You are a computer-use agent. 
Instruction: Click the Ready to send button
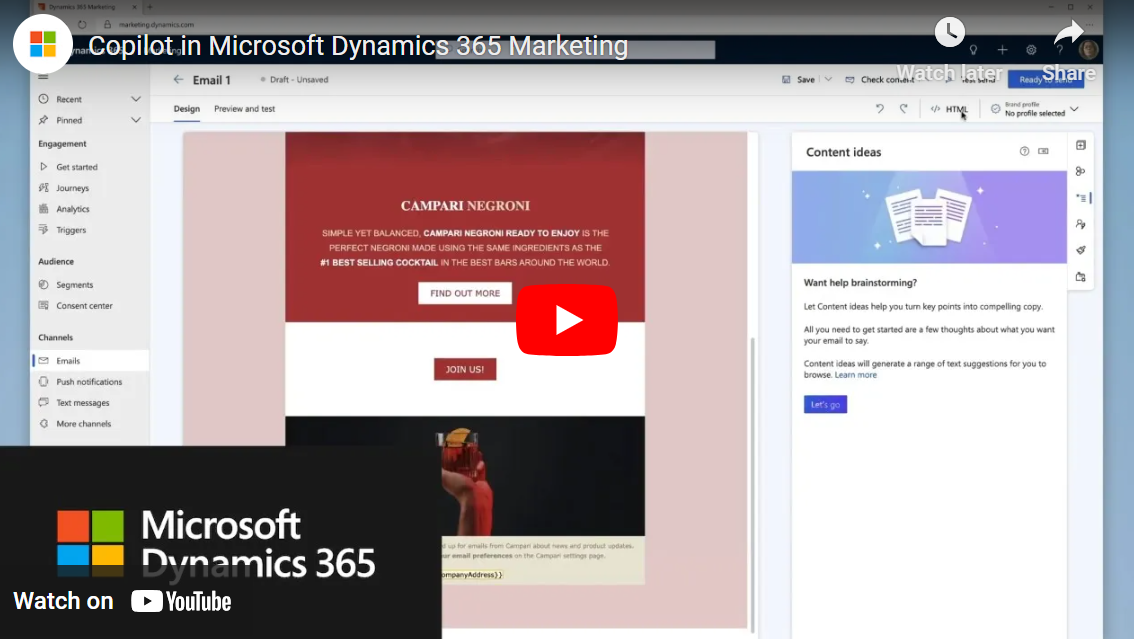(1045, 78)
